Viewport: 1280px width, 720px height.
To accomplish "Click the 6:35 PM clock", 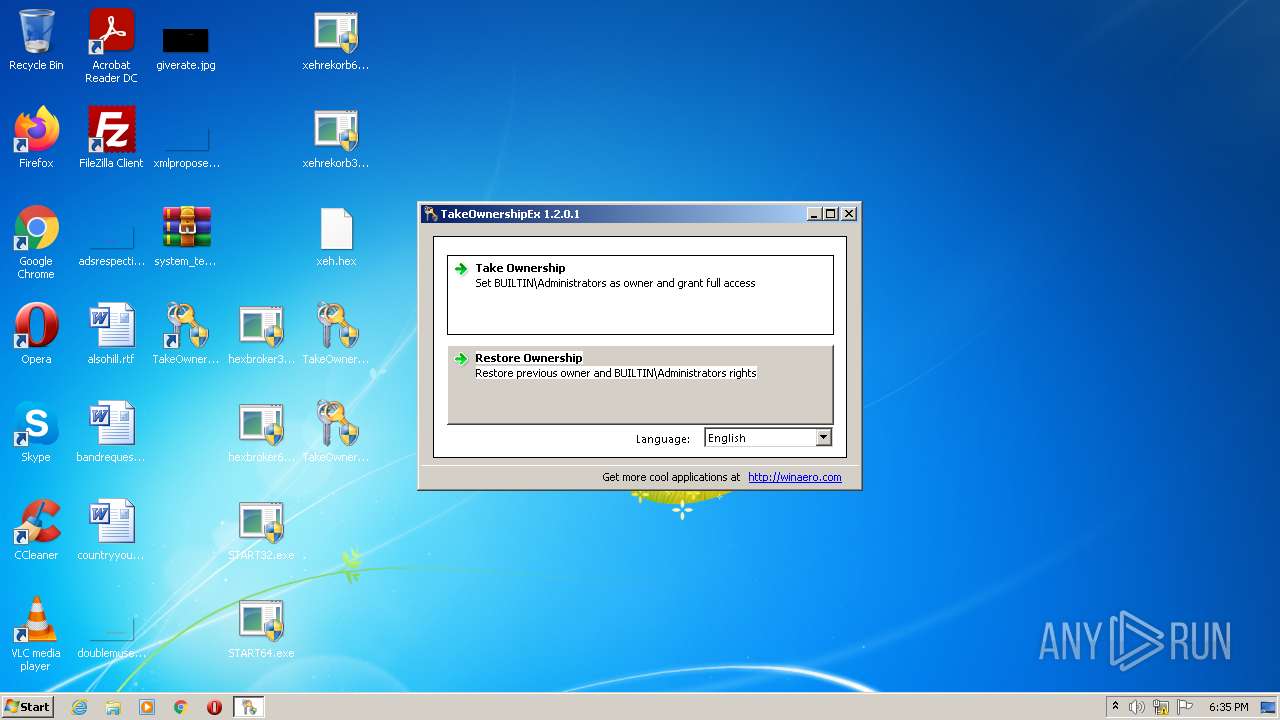I will [1228, 707].
